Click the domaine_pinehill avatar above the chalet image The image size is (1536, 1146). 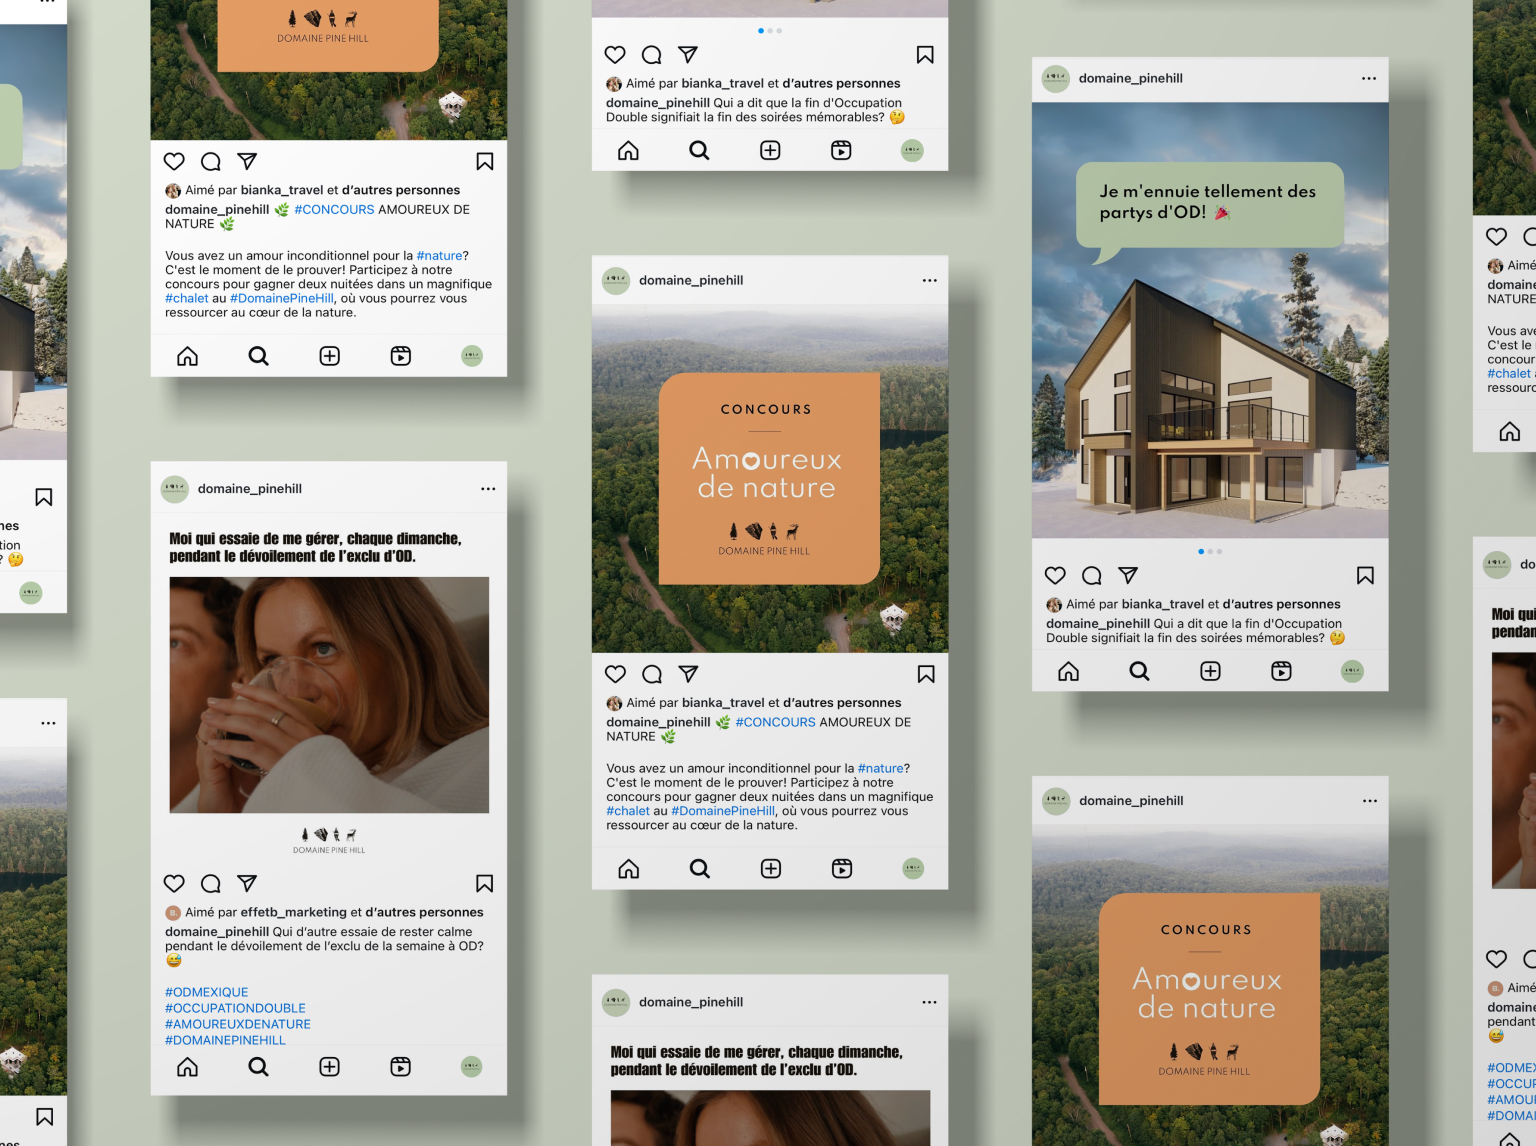pos(1056,79)
